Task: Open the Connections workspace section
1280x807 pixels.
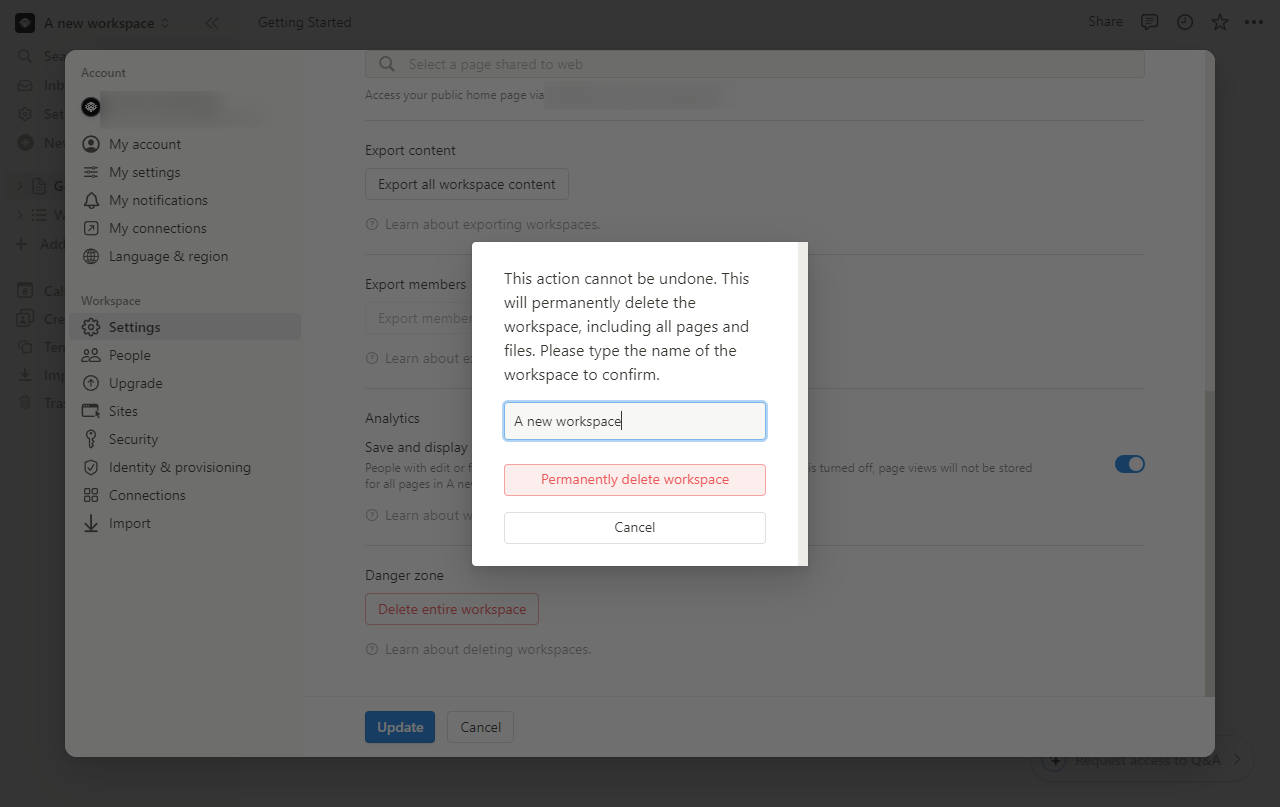Action: tap(185, 495)
